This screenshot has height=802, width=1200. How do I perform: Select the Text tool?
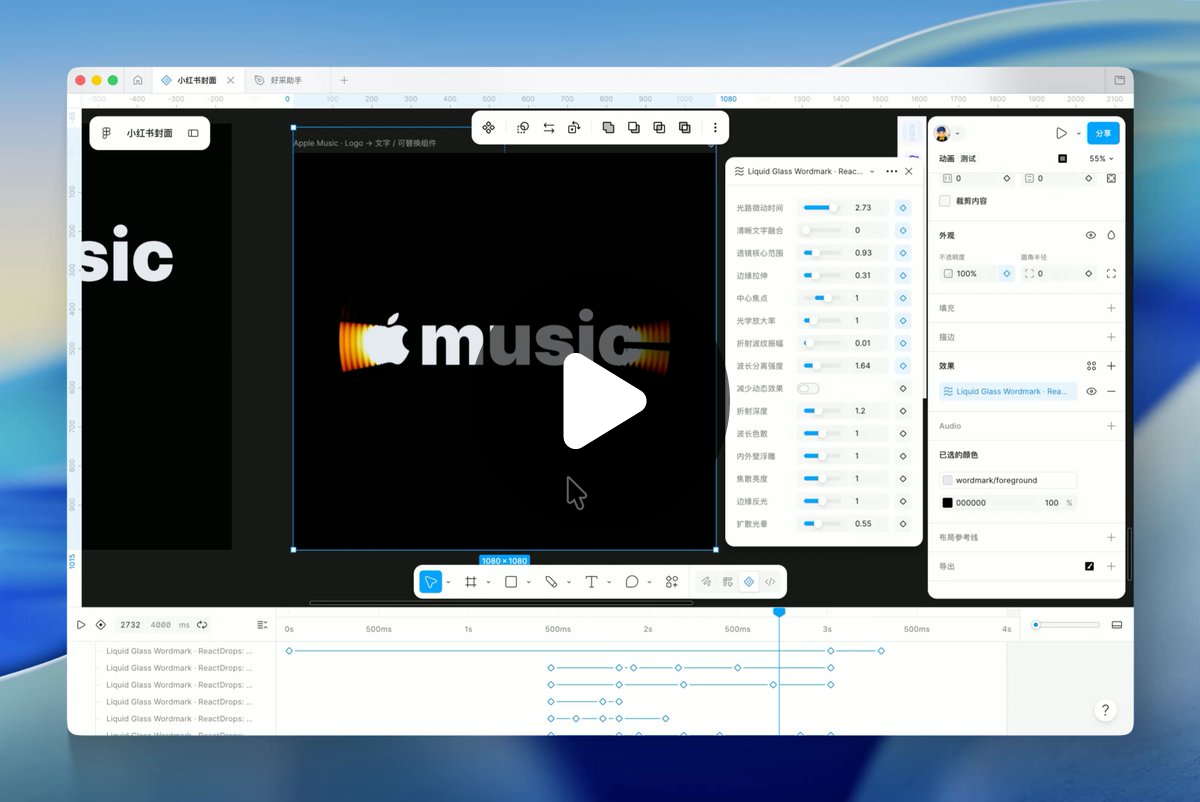(x=591, y=582)
